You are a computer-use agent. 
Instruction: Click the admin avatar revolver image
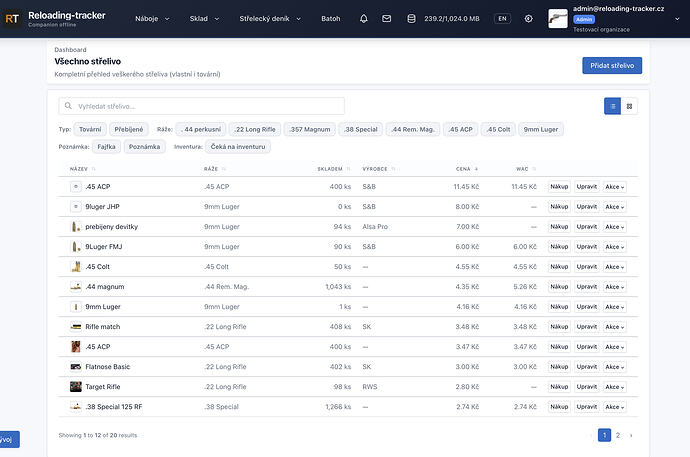pyautogui.click(x=558, y=18)
